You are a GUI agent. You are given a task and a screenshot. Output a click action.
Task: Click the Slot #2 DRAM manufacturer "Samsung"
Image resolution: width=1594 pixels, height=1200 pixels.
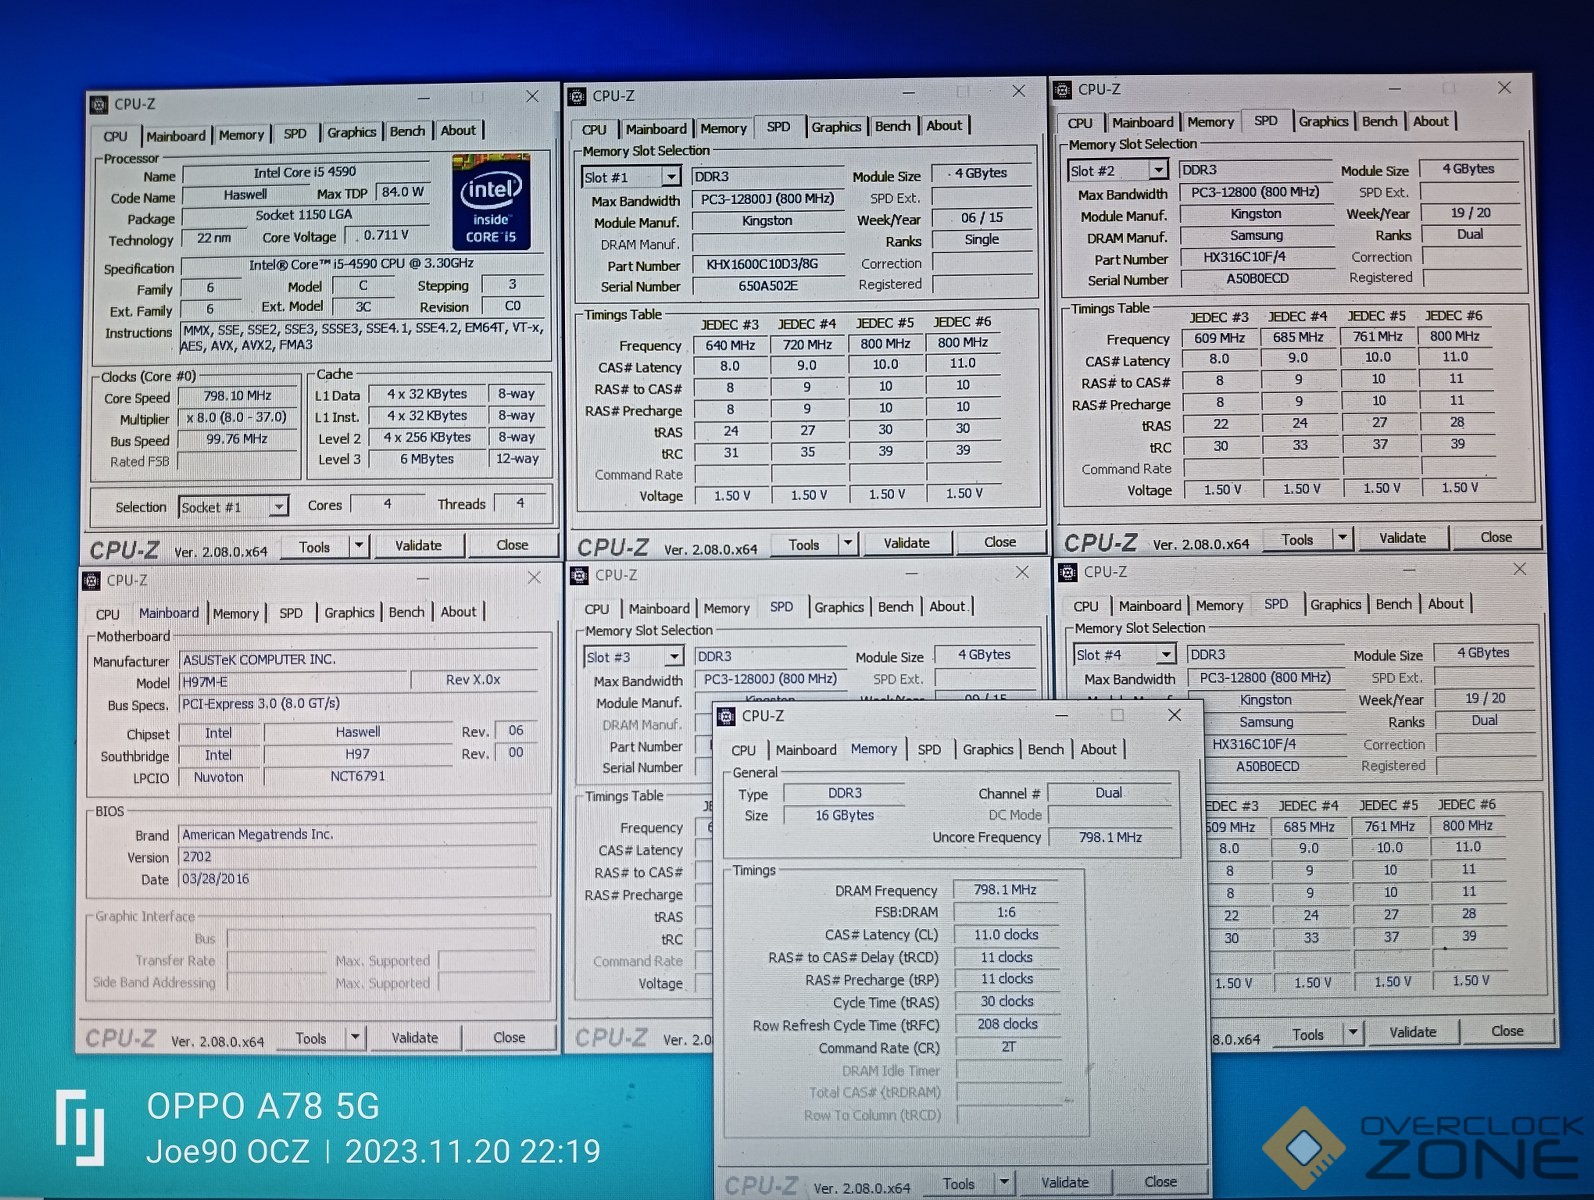(x=1257, y=236)
